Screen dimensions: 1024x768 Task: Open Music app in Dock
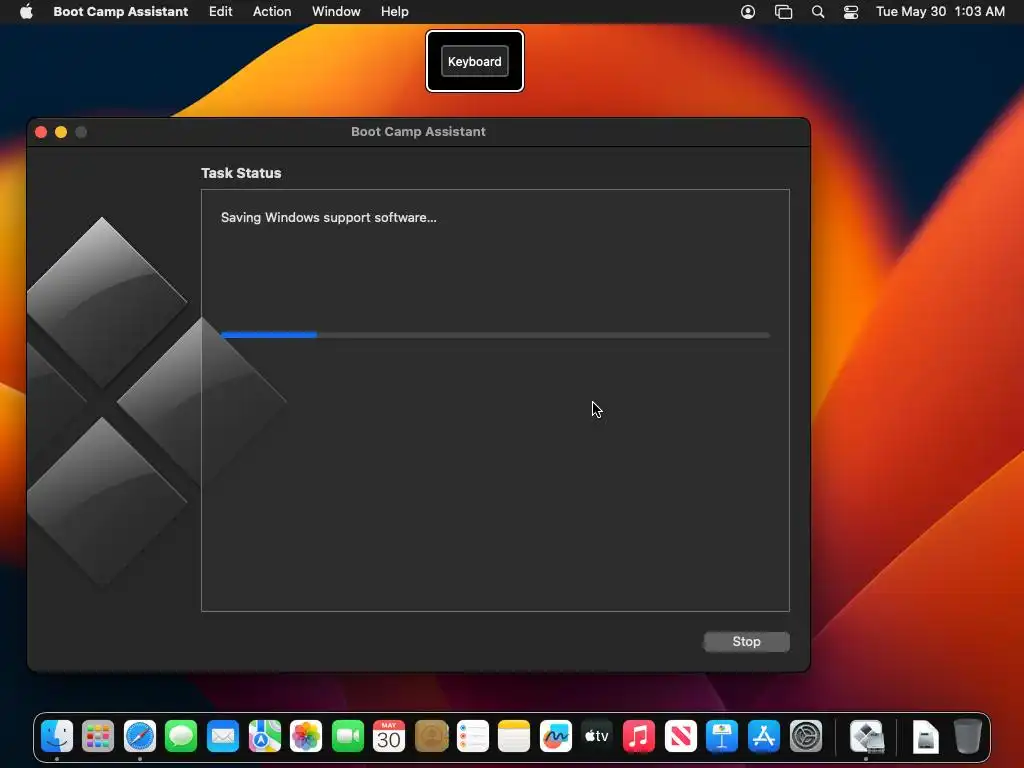tap(639, 737)
